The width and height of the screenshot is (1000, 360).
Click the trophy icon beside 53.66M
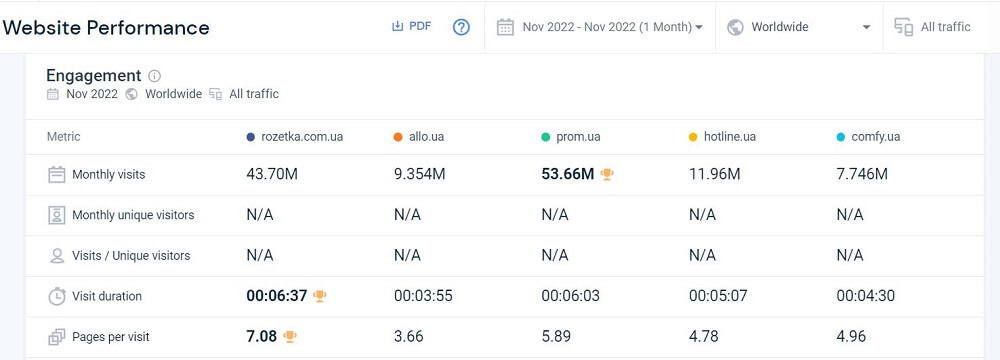(x=607, y=174)
